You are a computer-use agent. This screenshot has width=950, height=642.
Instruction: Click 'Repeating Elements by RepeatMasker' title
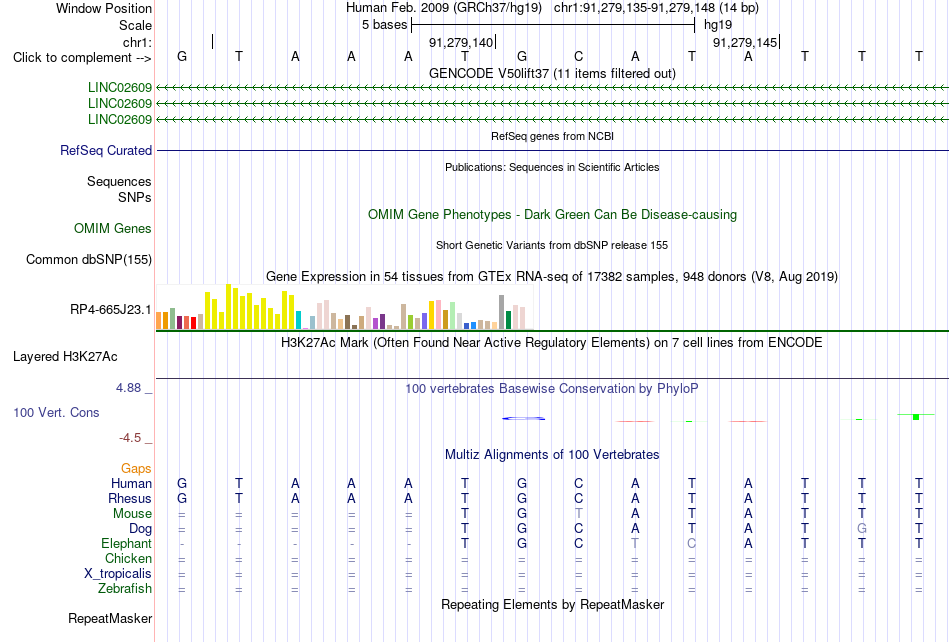pos(552,604)
